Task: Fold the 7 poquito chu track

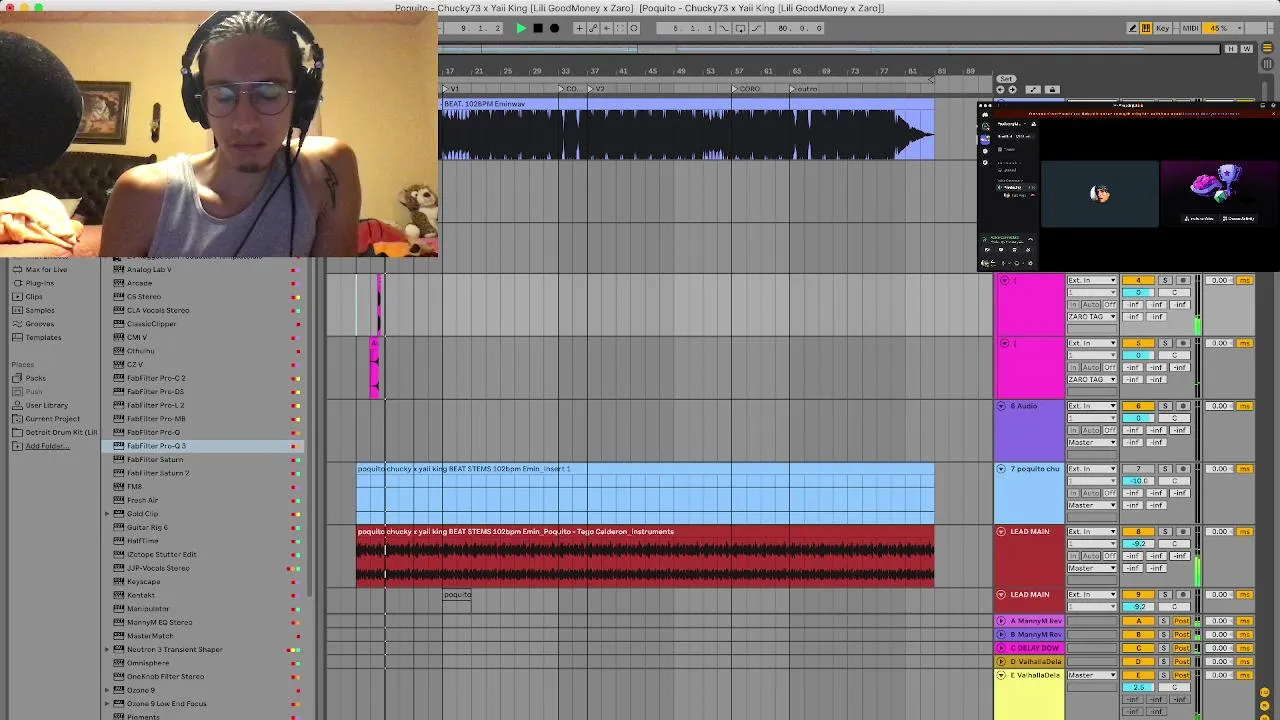Action: click(1001, 469)
